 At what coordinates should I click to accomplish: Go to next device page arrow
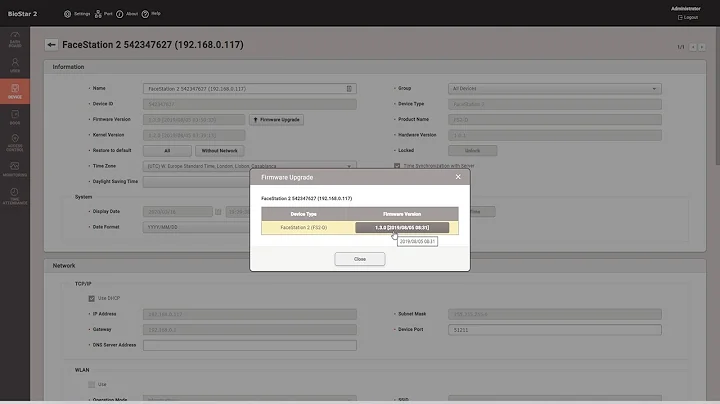click(702, 47)
